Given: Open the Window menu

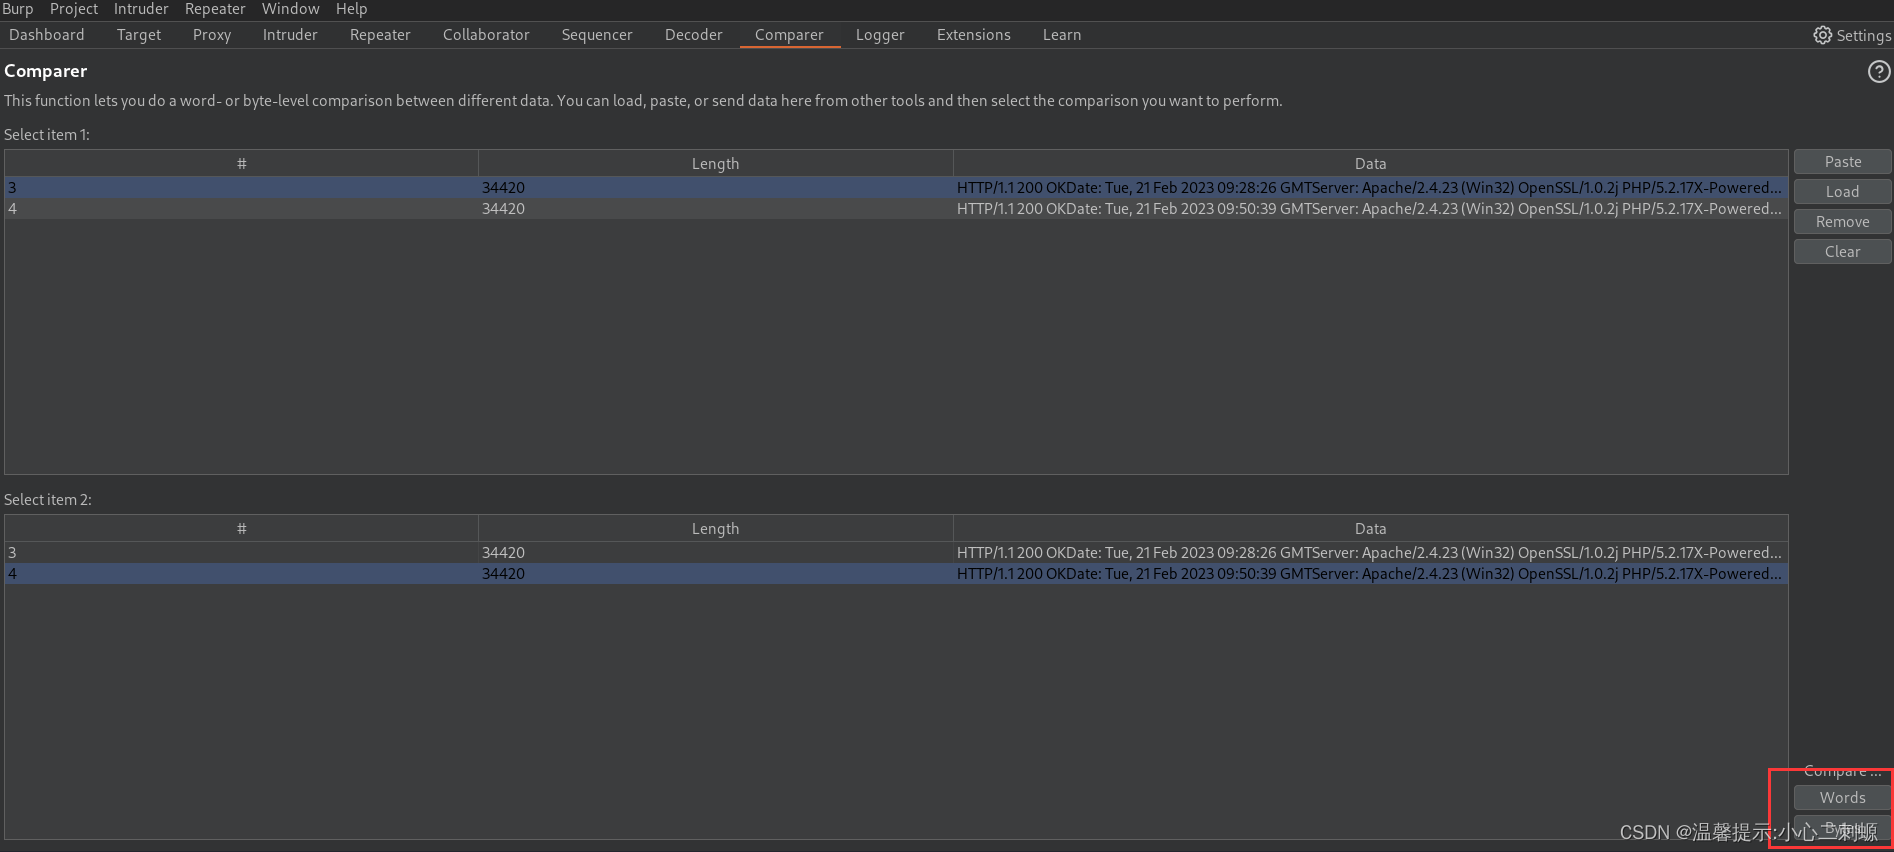Looking at the screenshot, I should [x=291, y=9].
